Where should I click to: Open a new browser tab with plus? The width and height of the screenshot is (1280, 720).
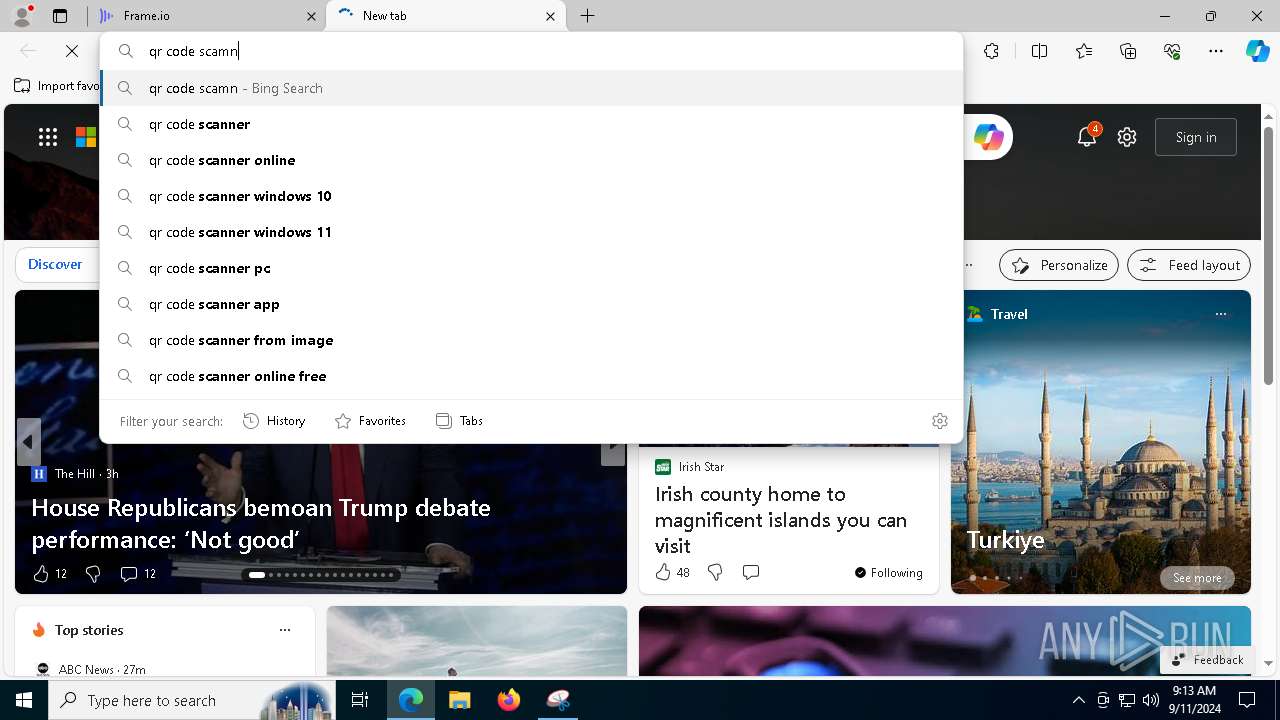click(588, 16)
